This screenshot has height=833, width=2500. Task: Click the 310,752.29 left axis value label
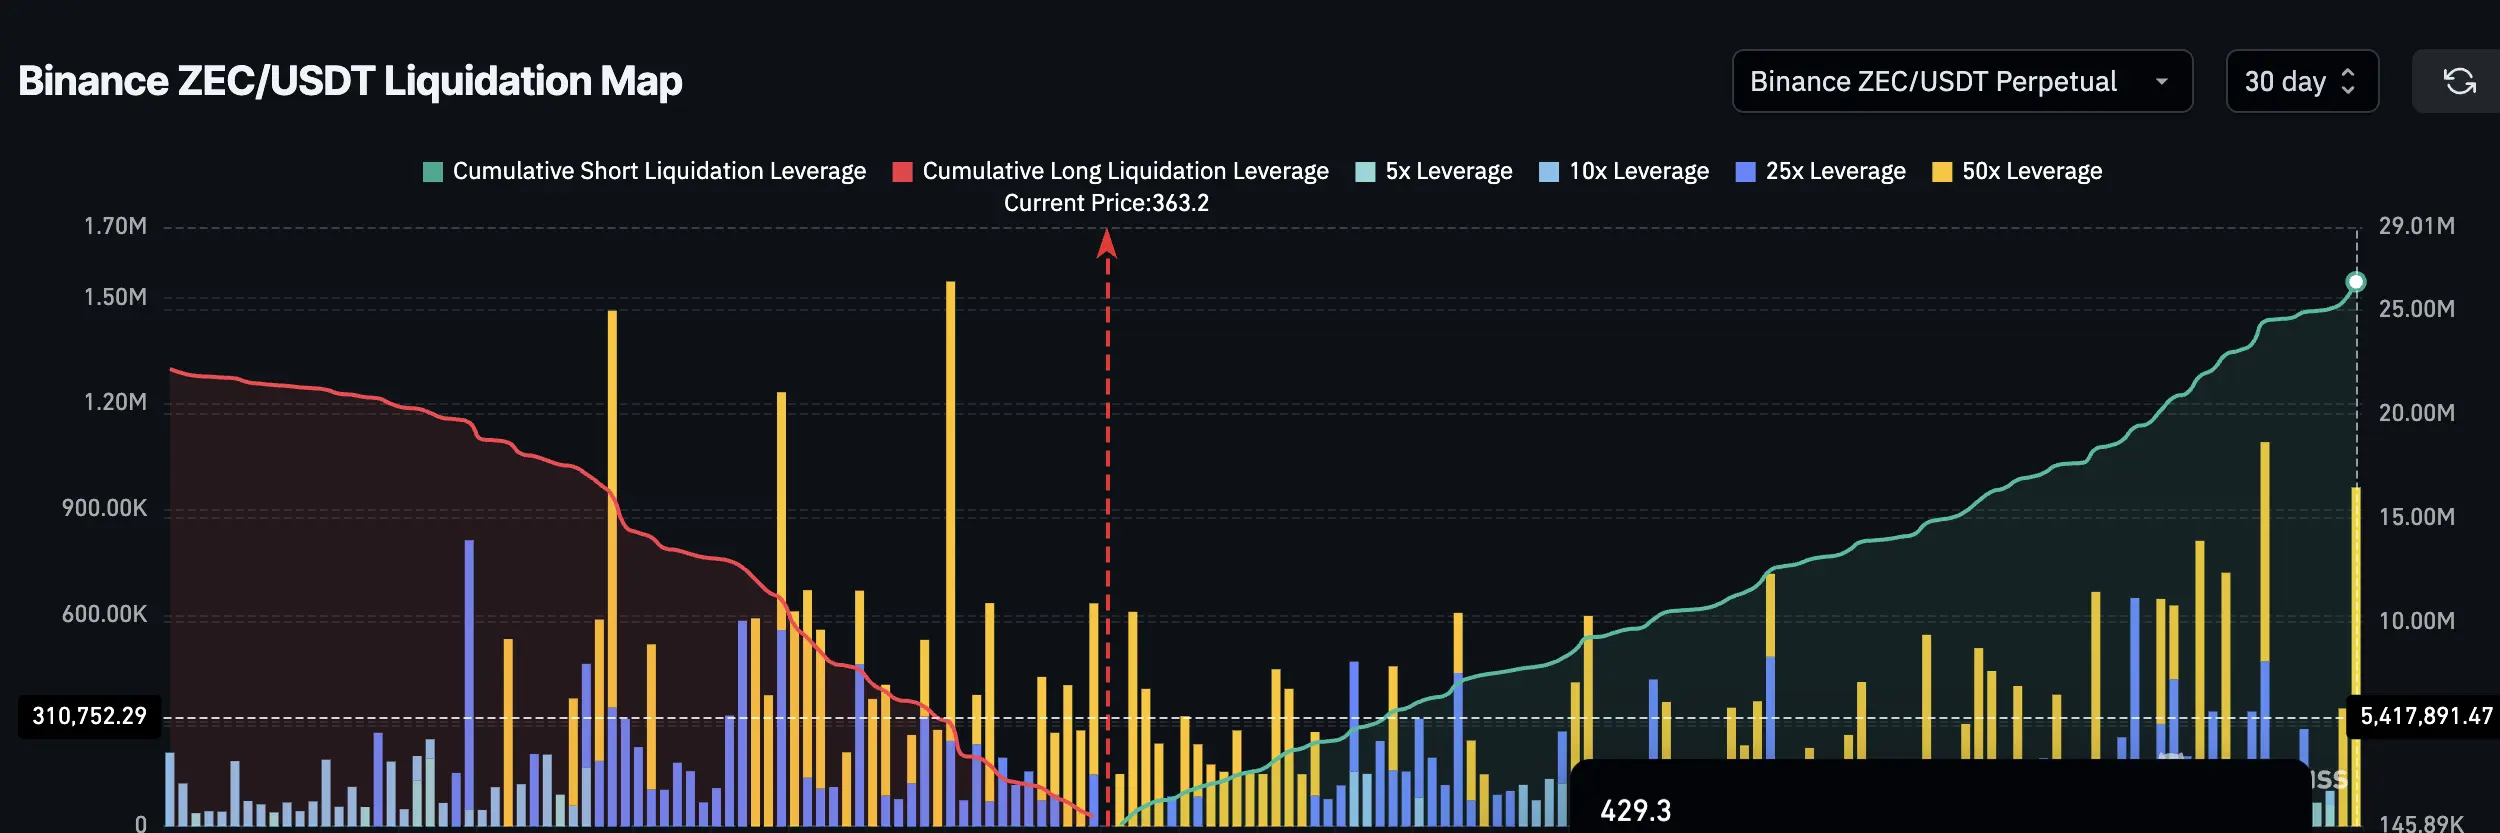(89, 716)
